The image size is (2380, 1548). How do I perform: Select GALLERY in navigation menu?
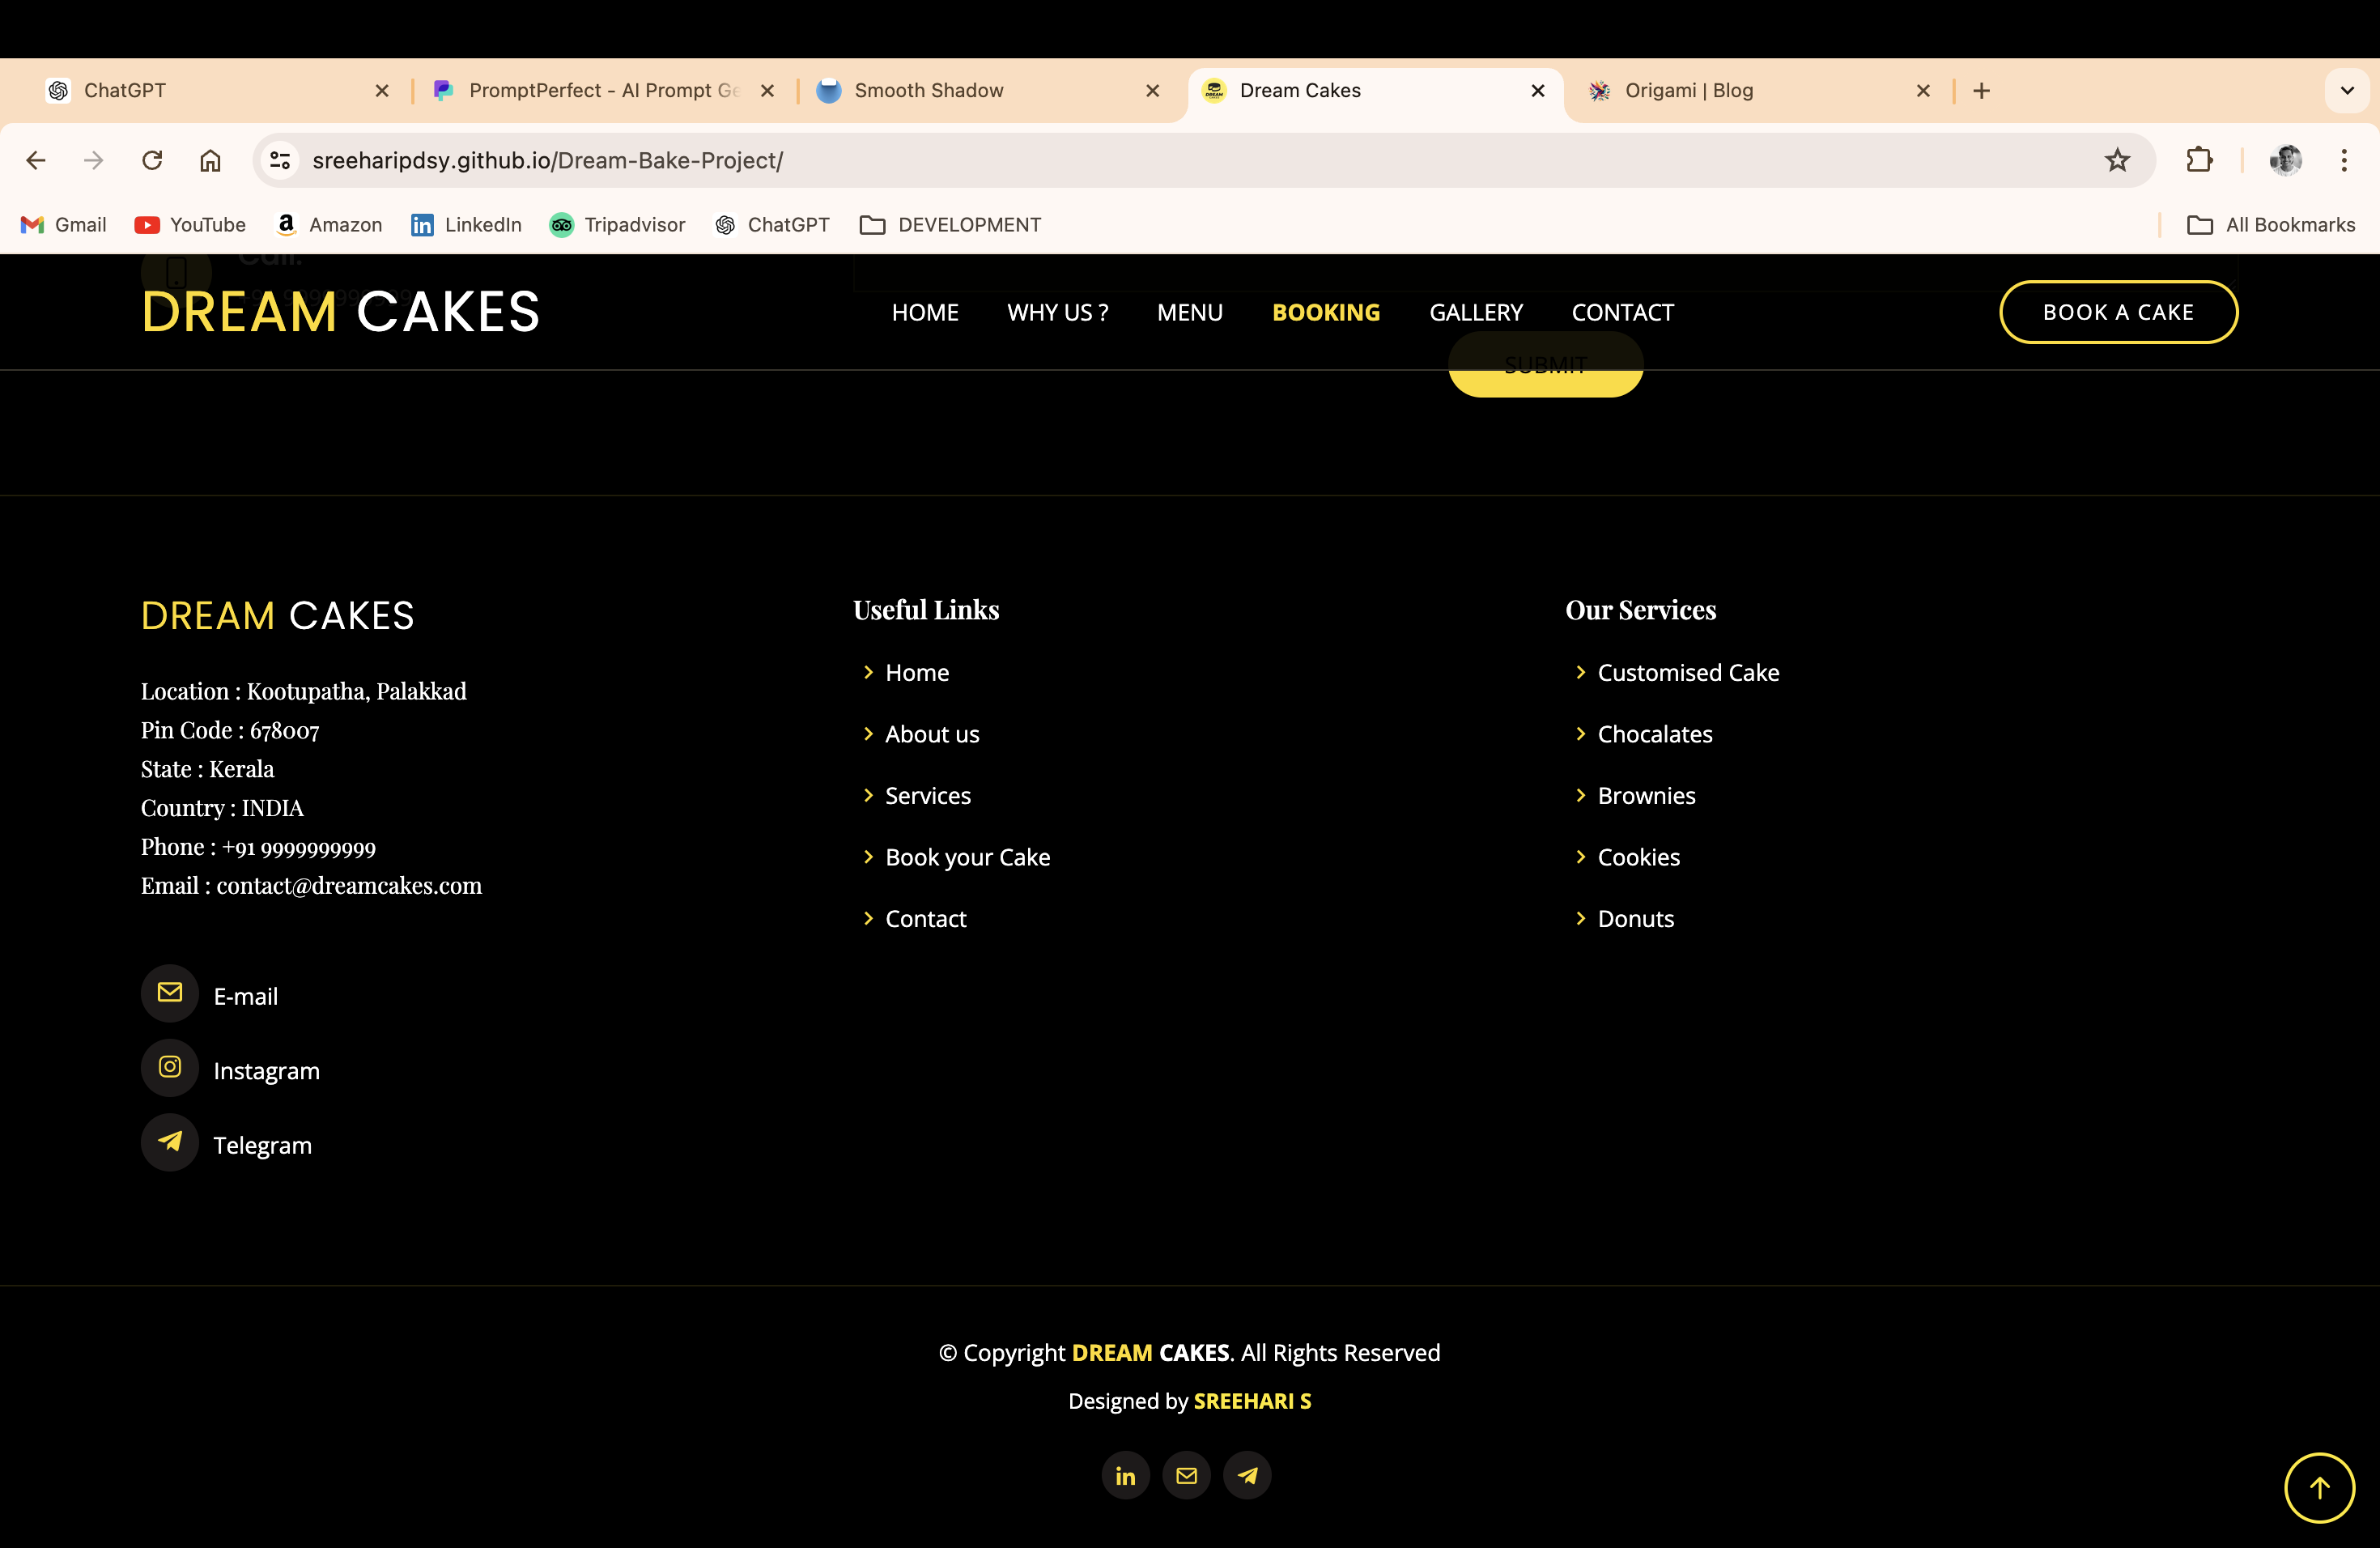[1475, 313]
